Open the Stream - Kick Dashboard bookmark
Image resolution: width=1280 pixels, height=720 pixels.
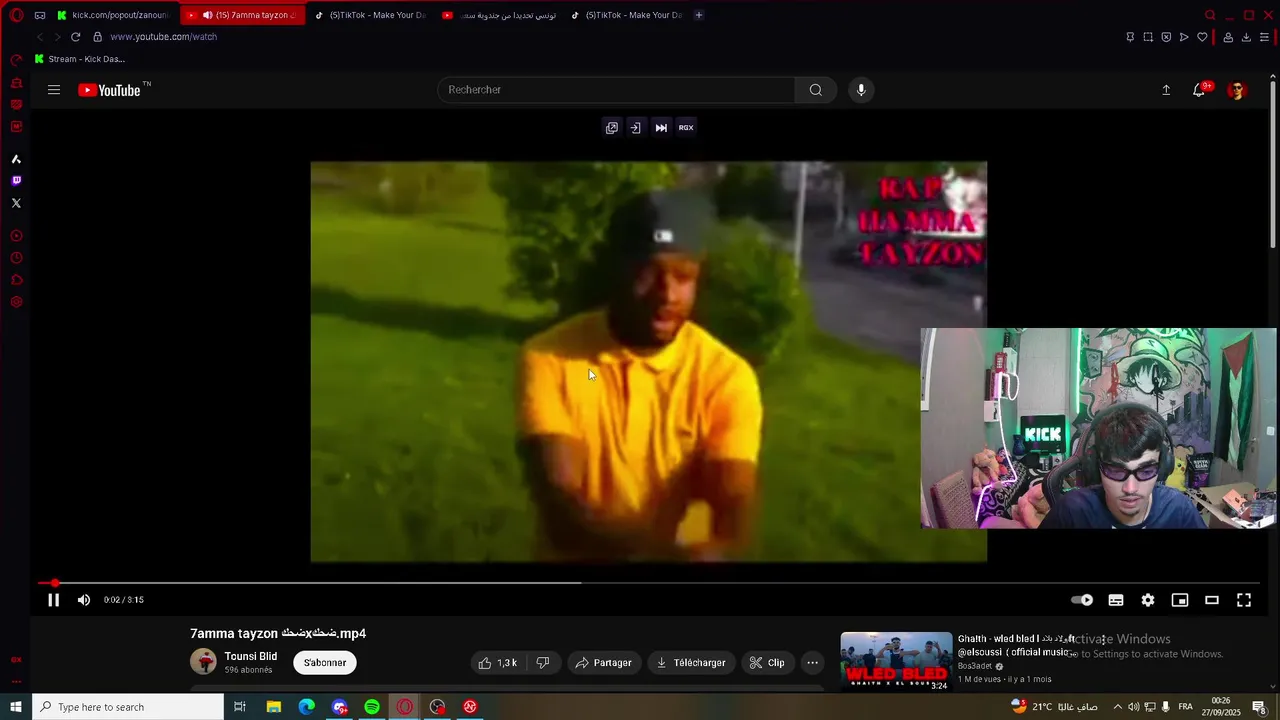click(80, 59)
